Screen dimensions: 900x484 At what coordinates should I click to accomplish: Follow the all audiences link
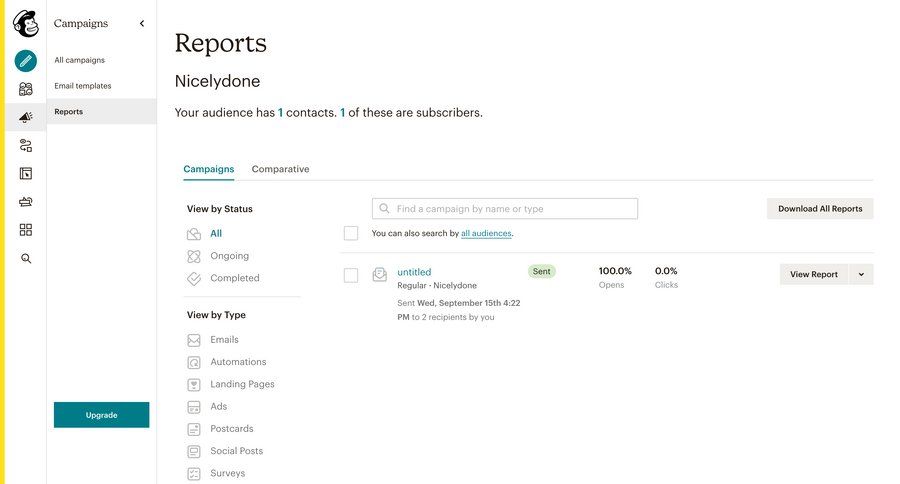[x=486, y=233]
